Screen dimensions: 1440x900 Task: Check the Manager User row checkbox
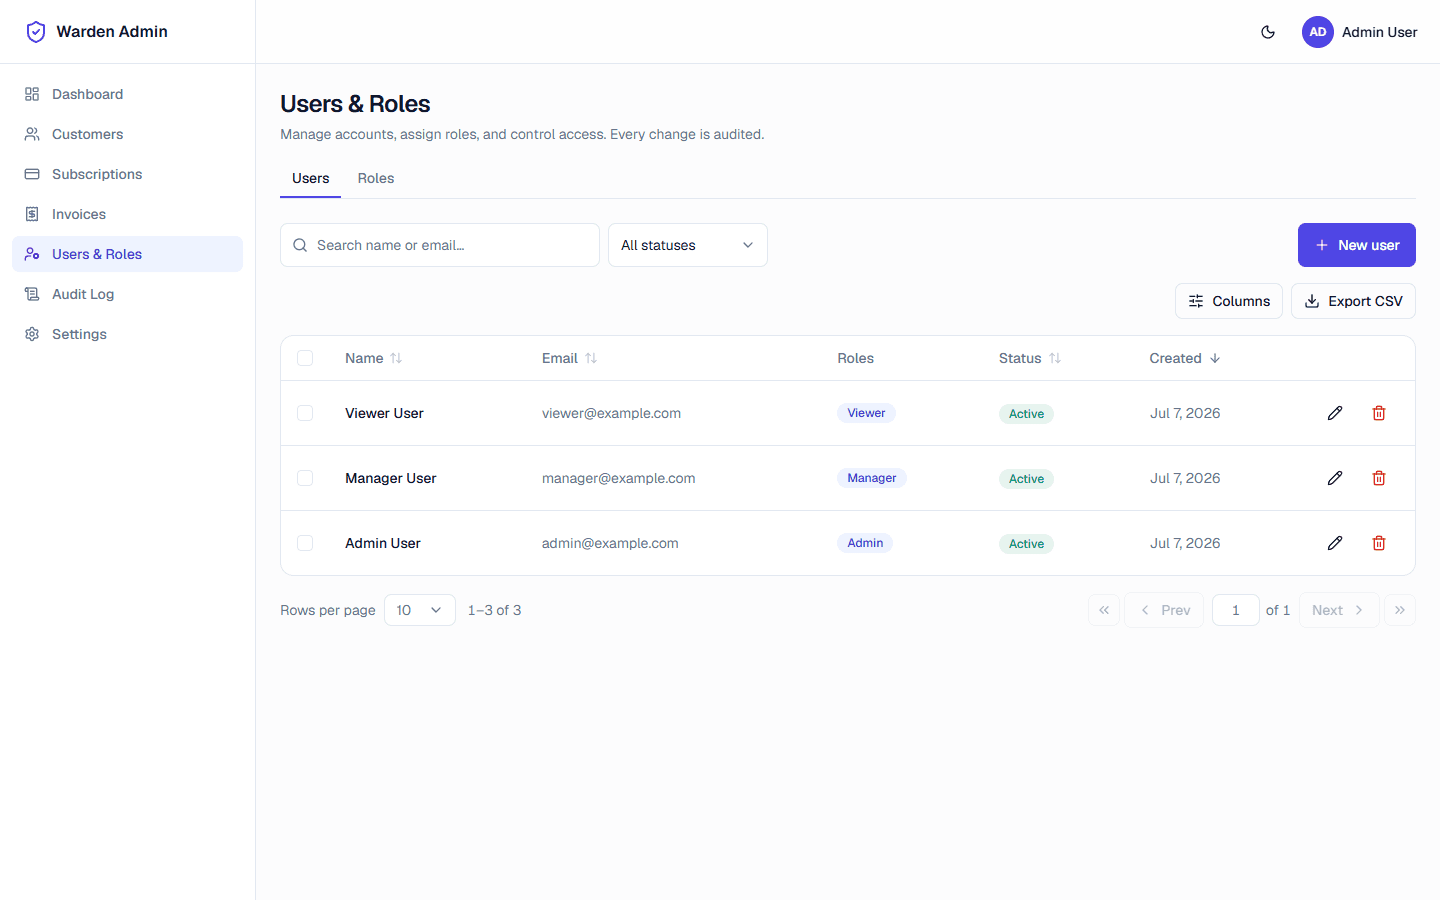(305, 478)
